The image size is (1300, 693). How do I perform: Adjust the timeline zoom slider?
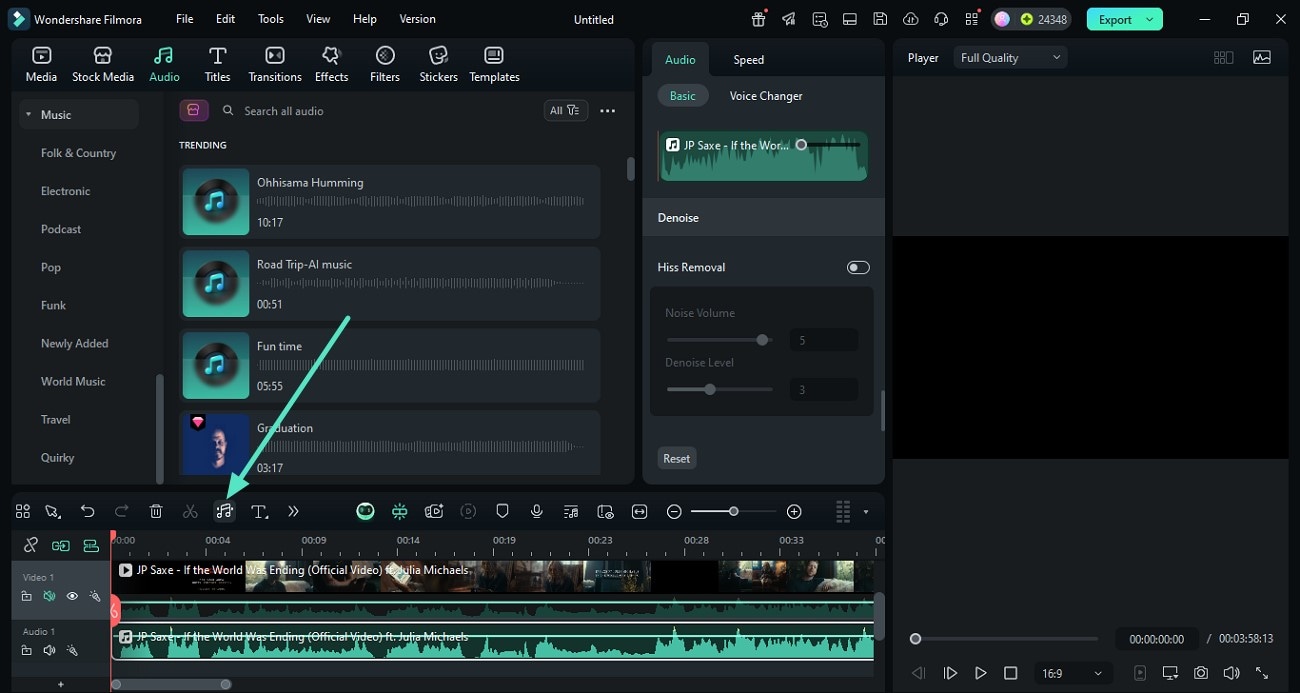coord(733,511)
